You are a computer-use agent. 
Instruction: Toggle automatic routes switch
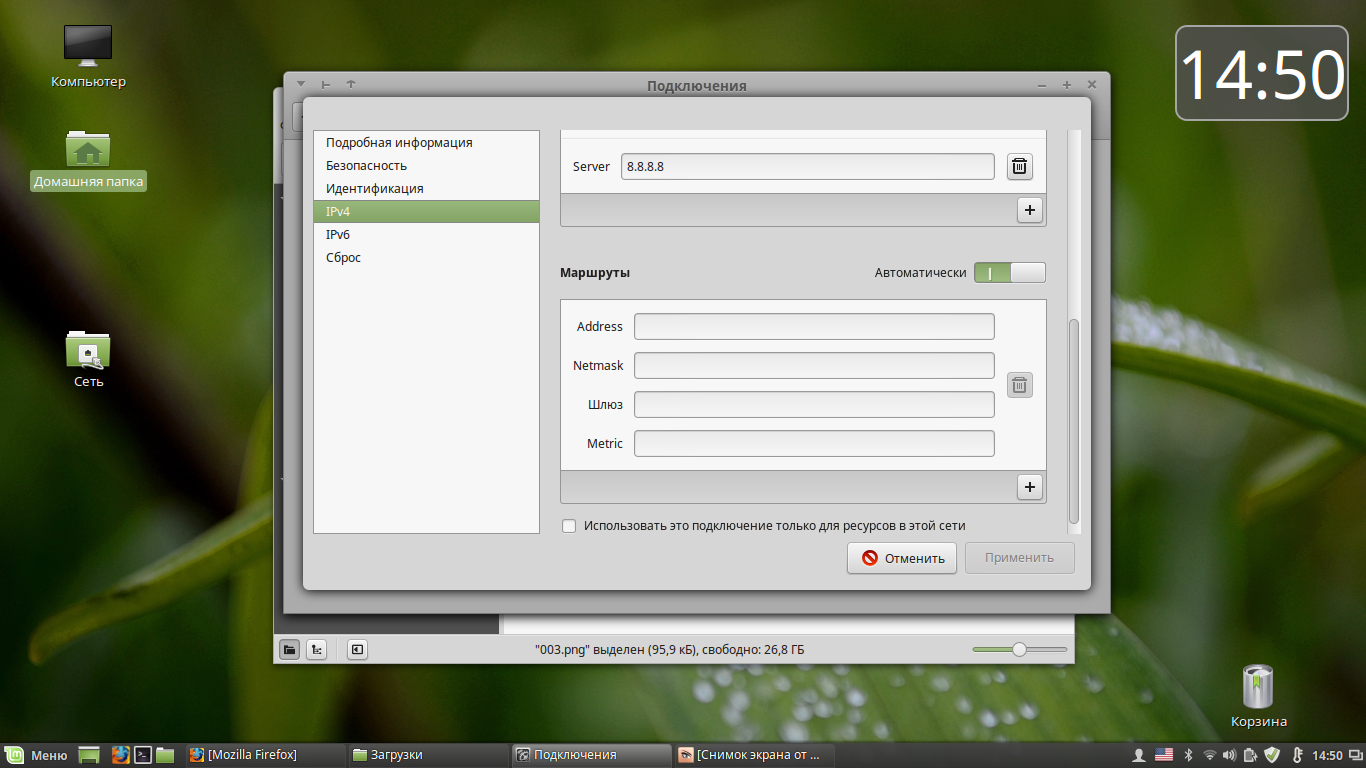(1009, 273)
